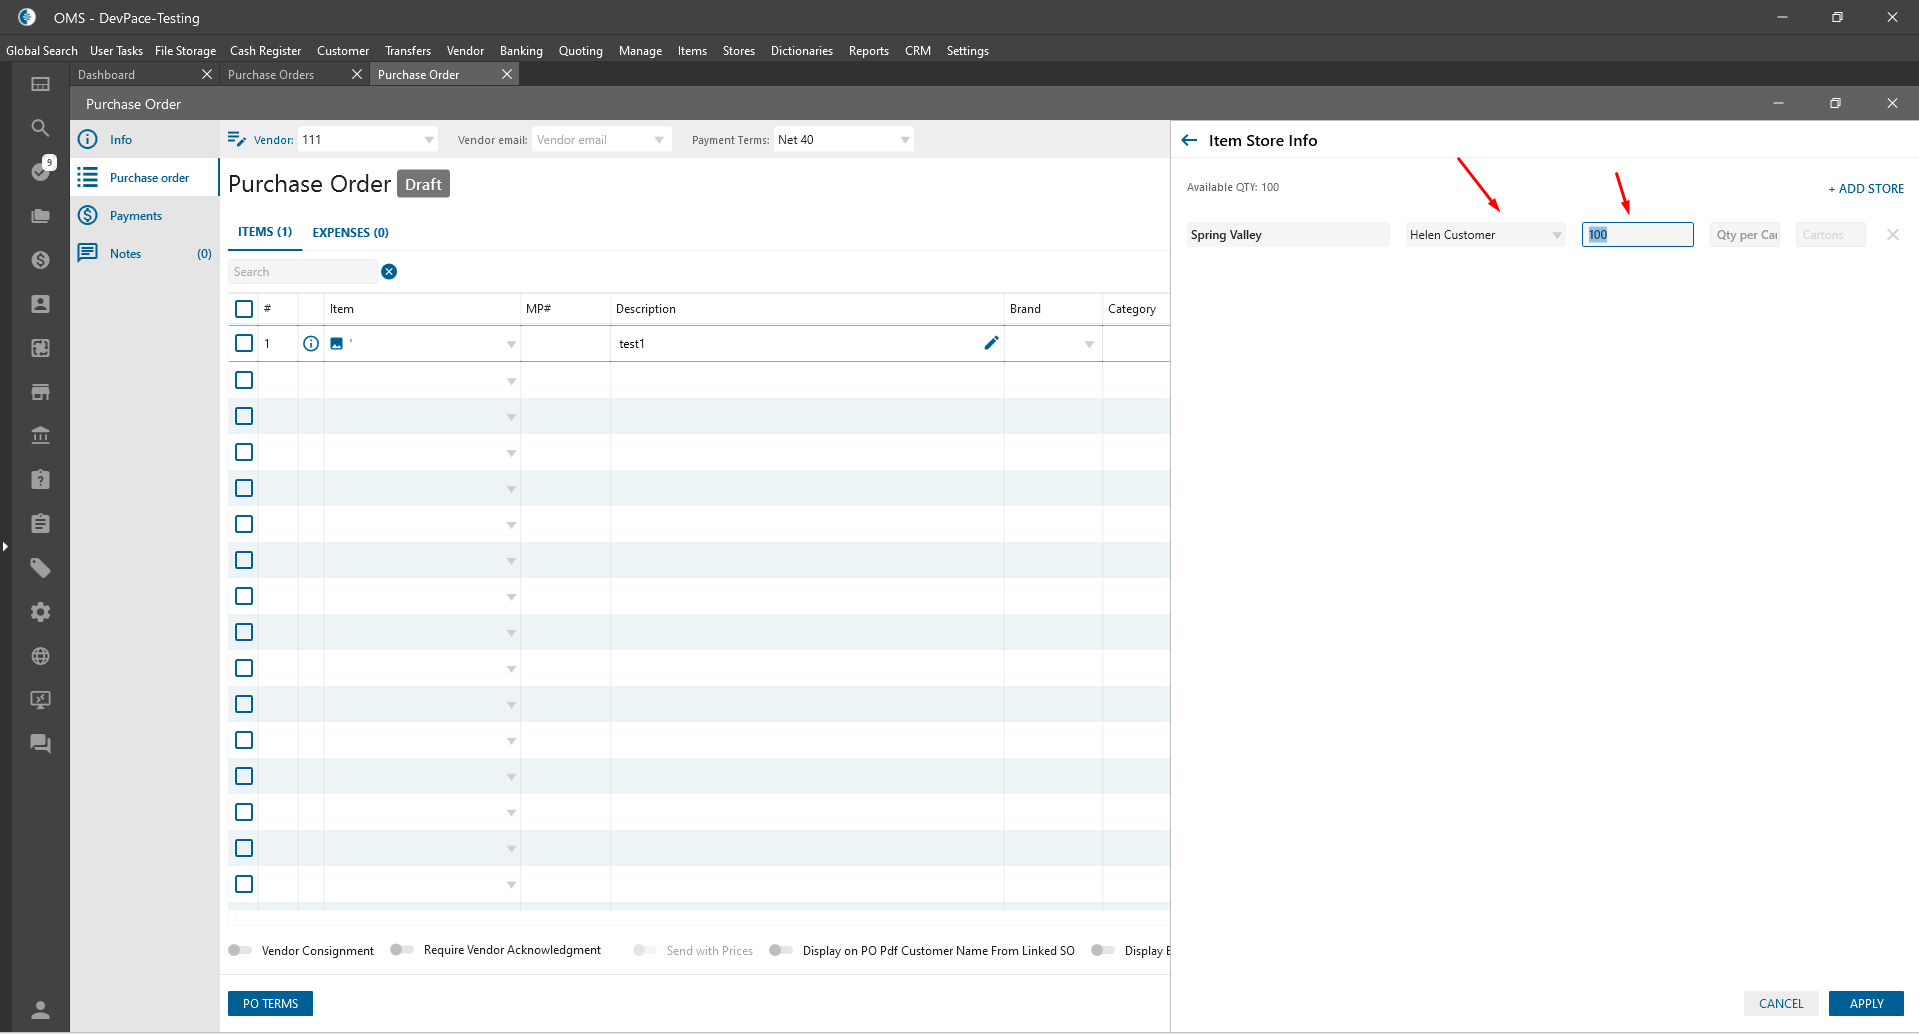Toggle the Send with Prices switch
The height and width of the screenshot is (1034, 1919).
[x=645, y=950]
